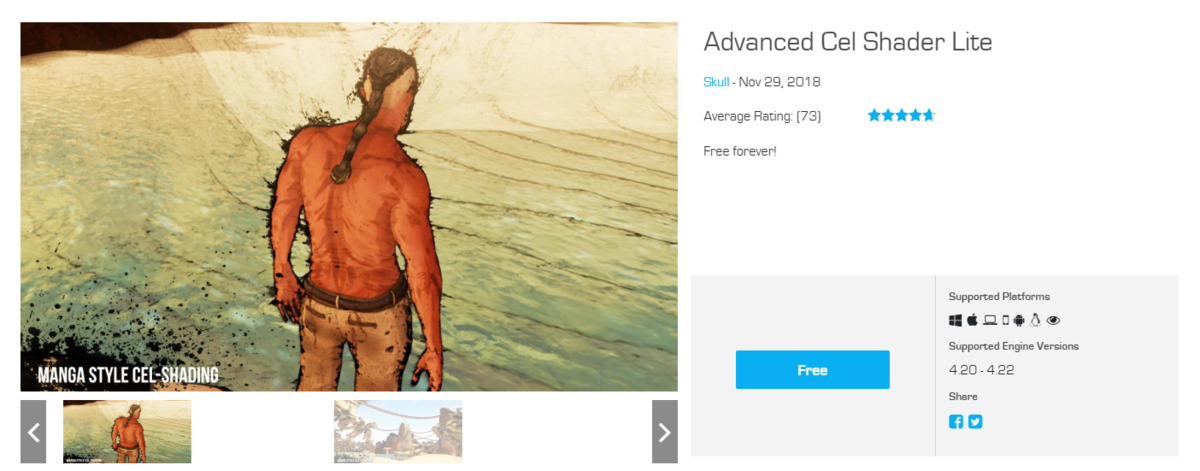
Task: Click the Linux penguin platform icon
Action: click(1035, 320)
